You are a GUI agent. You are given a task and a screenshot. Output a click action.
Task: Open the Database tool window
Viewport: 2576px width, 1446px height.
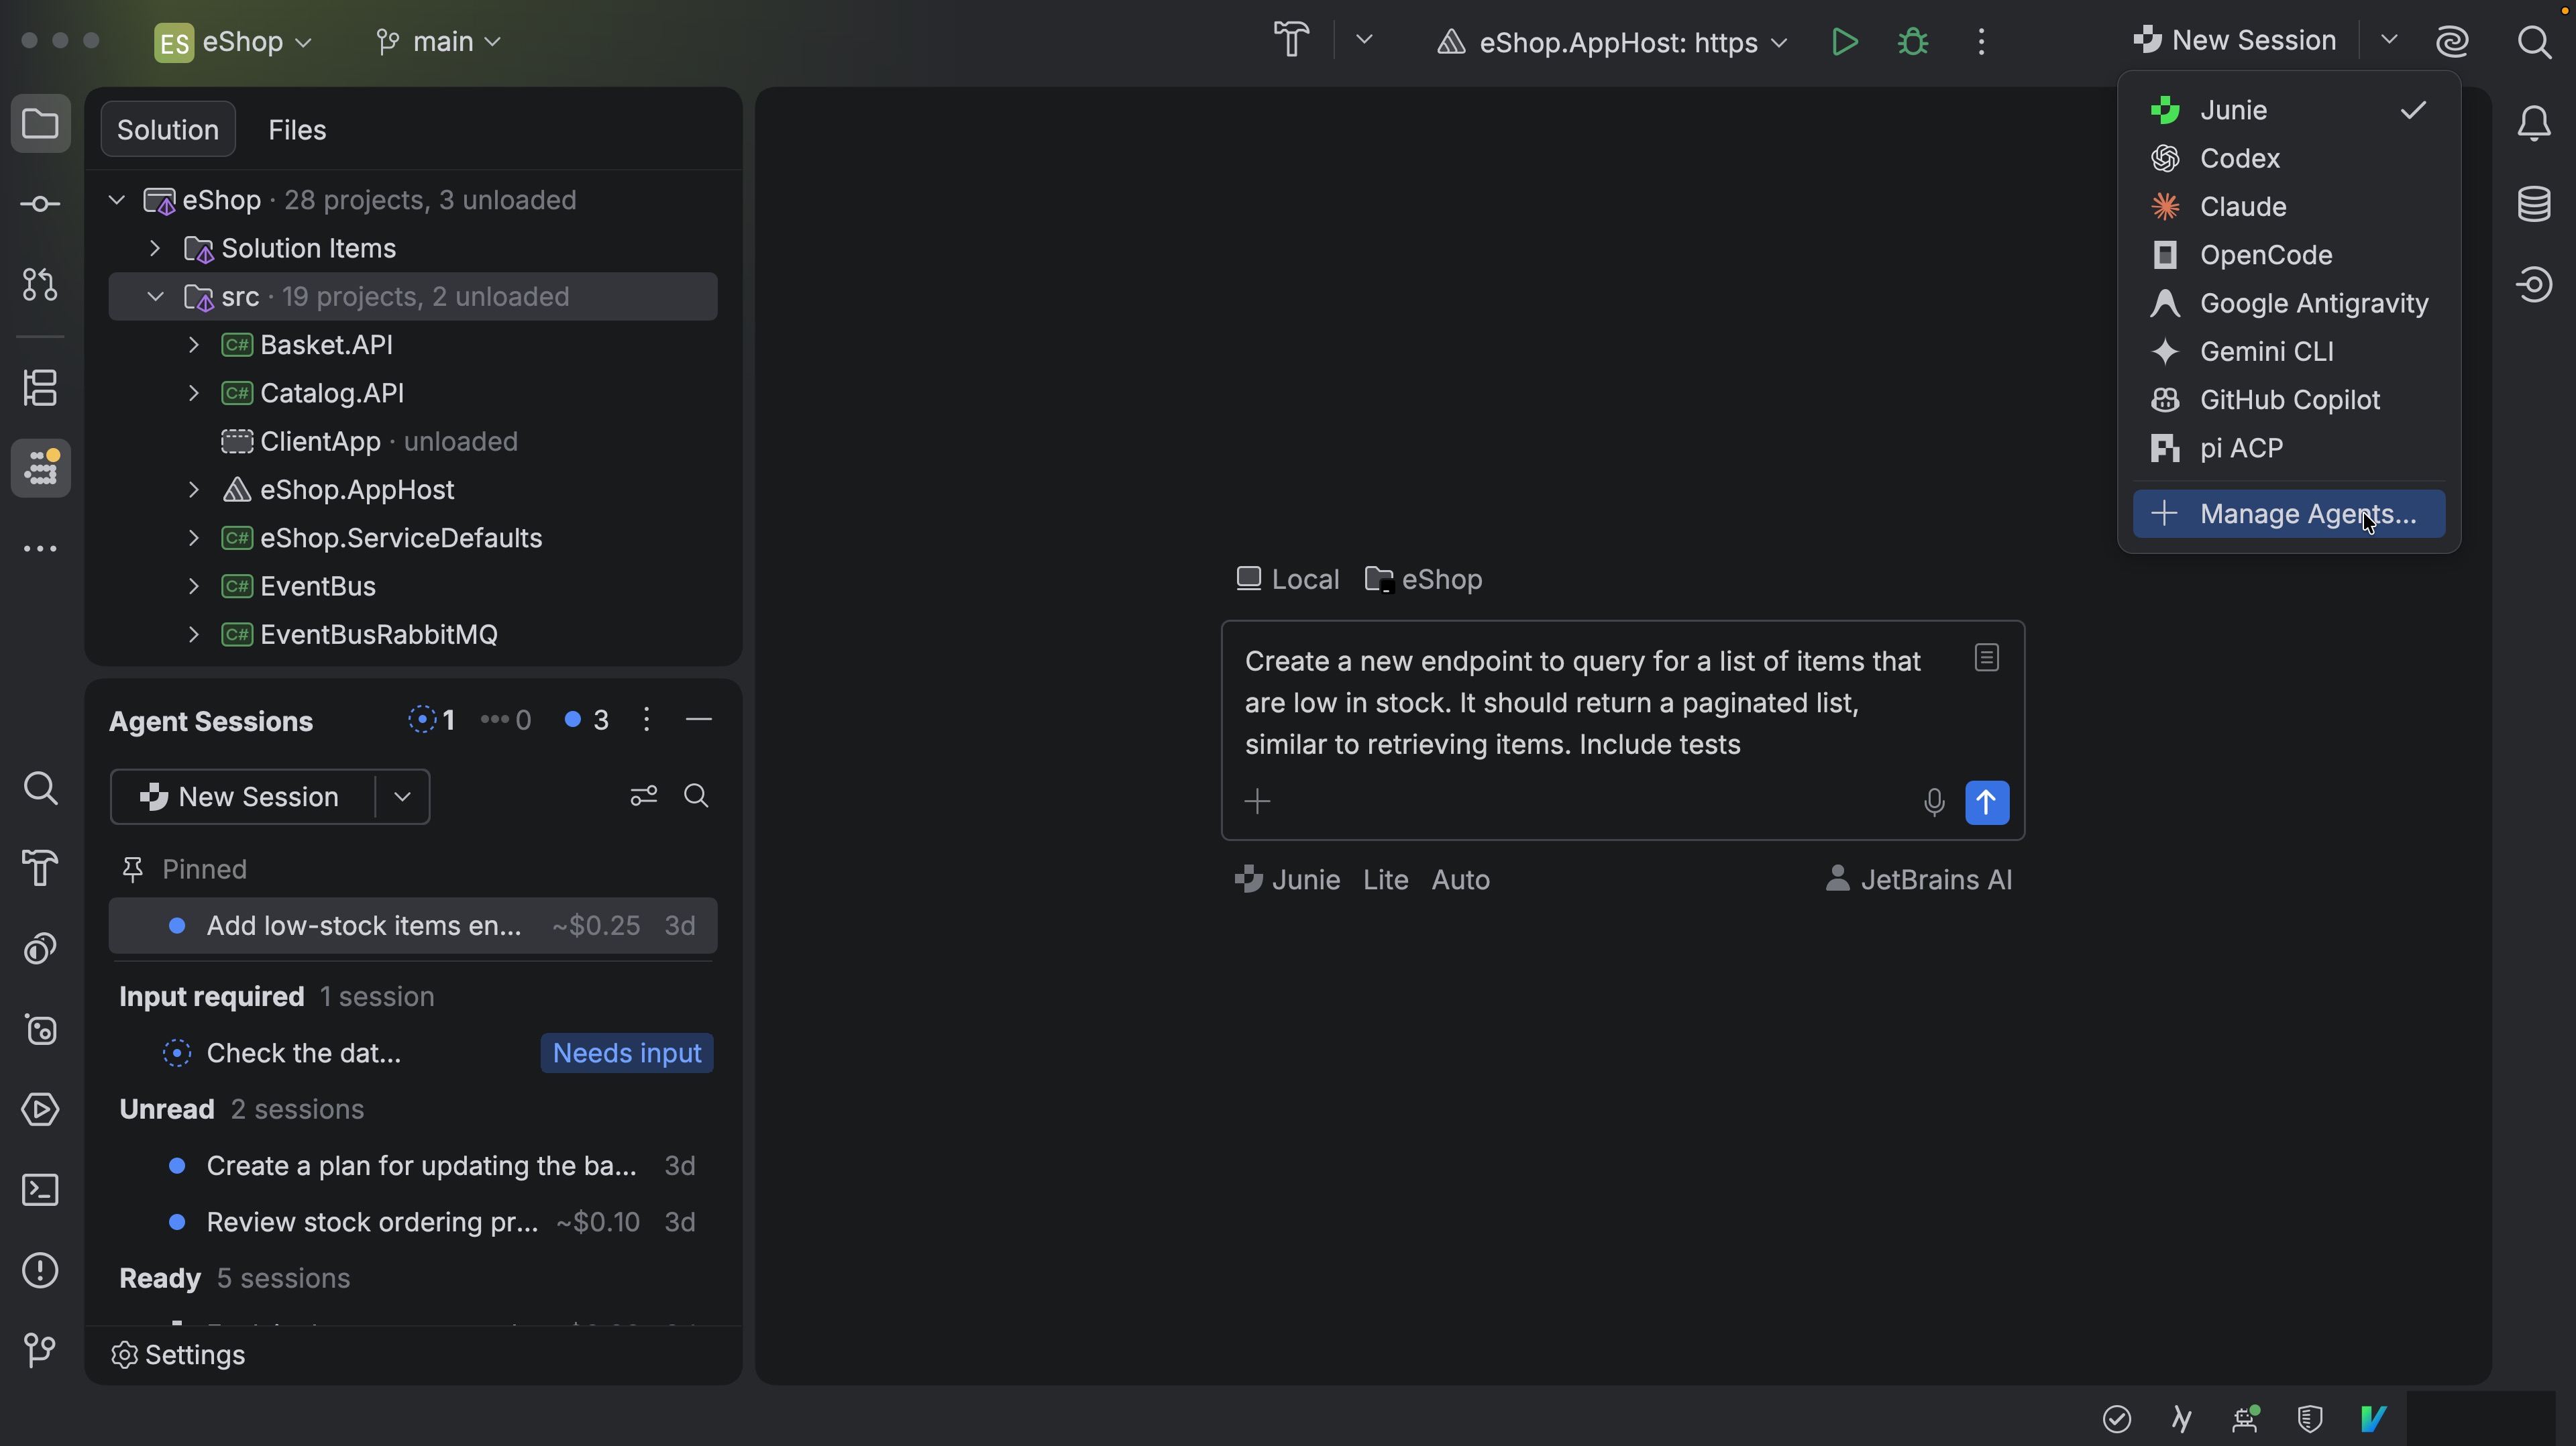tap(2534, 204)
